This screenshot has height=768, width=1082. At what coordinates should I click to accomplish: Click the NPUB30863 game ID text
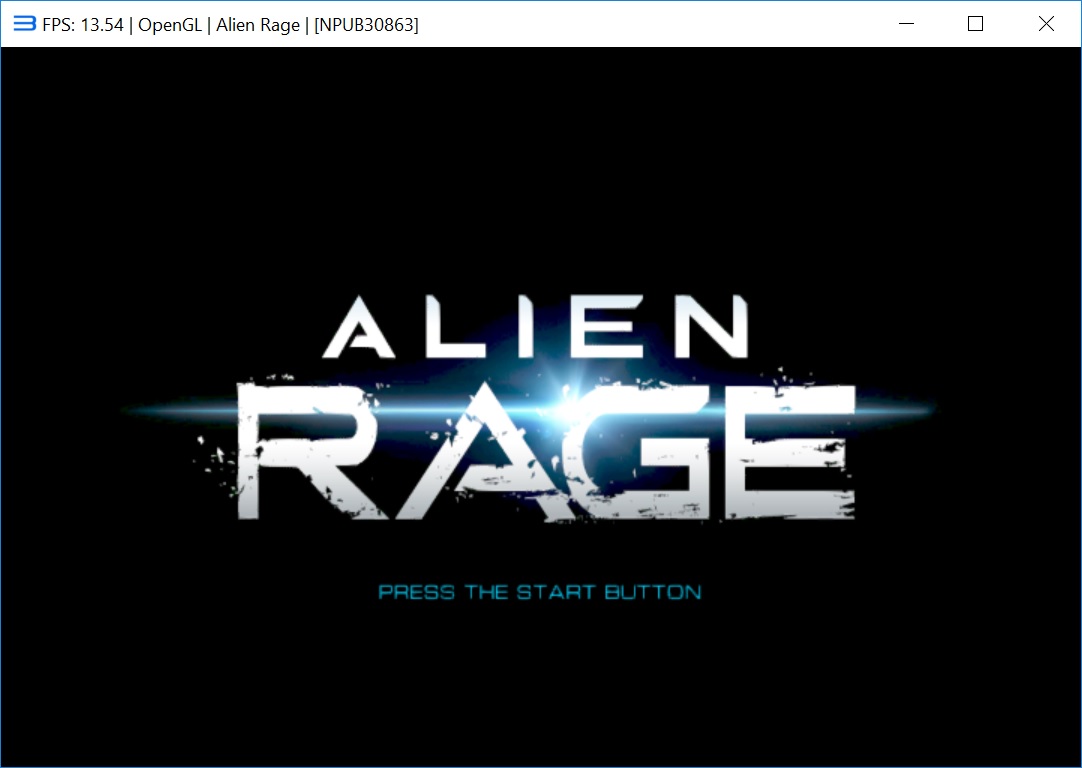point(366,25)
